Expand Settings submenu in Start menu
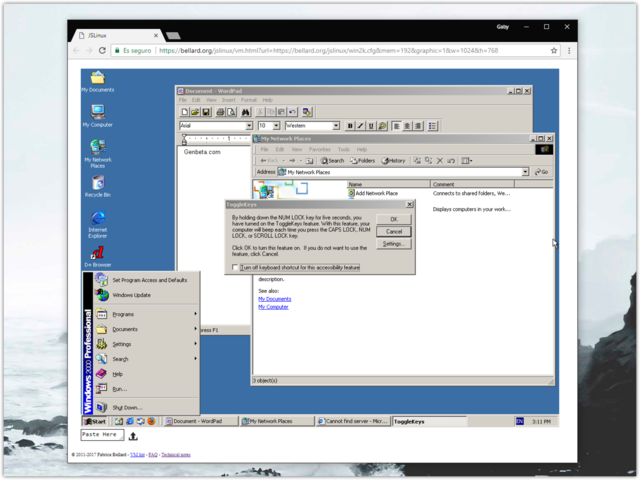The image size is (640, 480). [147, 344]
